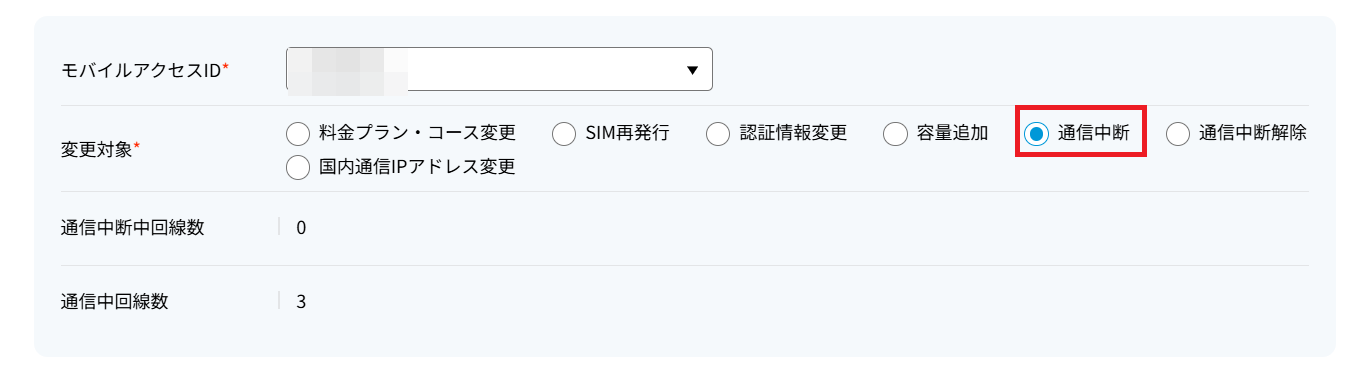
Task: Click the 認証情報変更 label text
Action: point(793,133)
